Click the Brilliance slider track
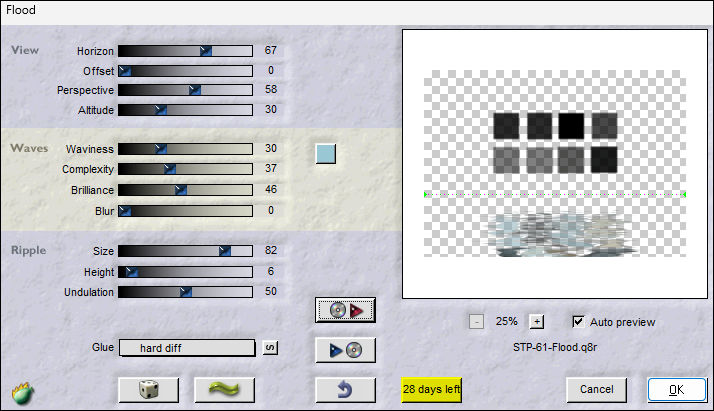 coord(185,190)
